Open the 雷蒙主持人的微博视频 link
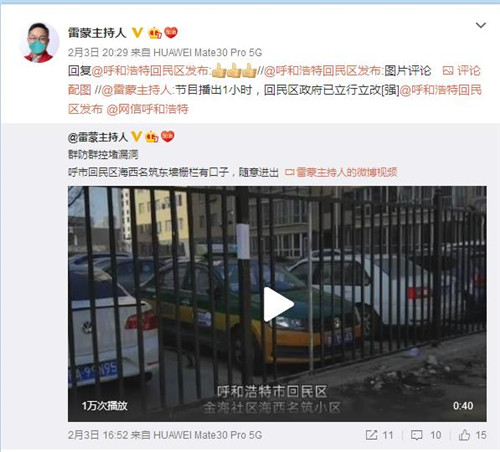500x452 pixels. click(341, 172)
